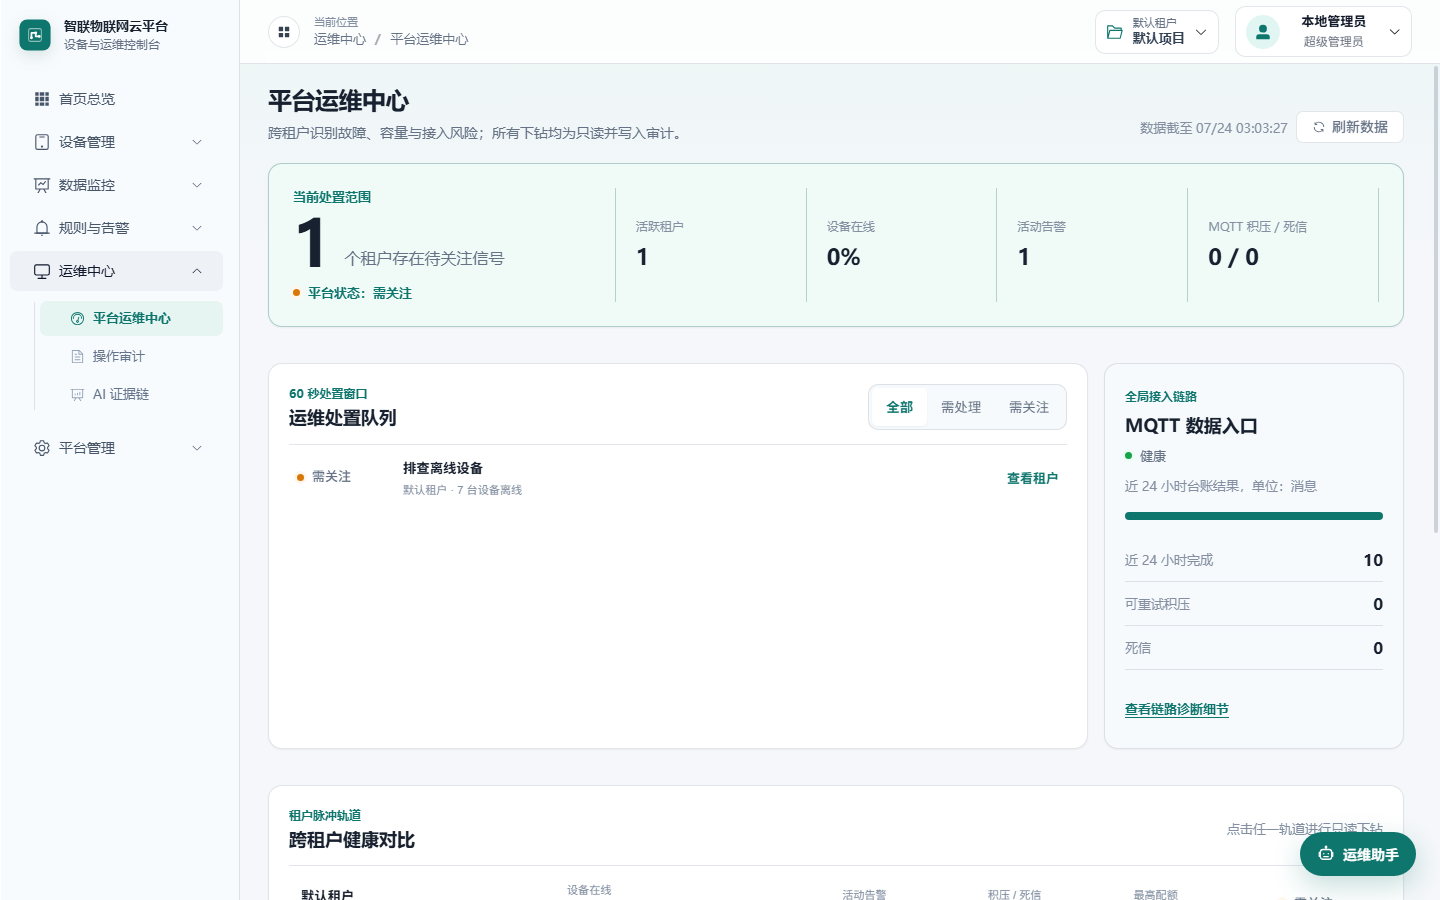Click the robot icon in 运维助手
The image size is (1440, 900).
coord(1326,854)
